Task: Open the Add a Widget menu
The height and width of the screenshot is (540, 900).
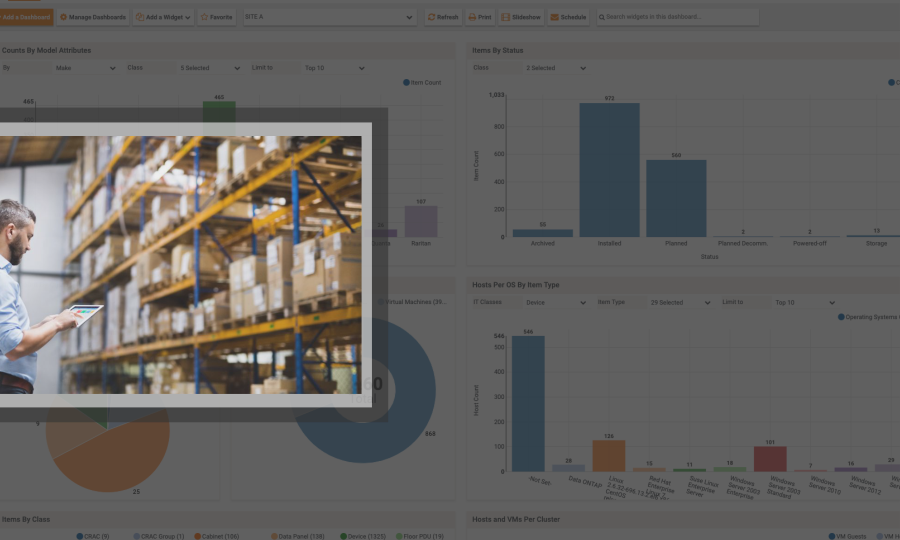Action: [164, 17]
